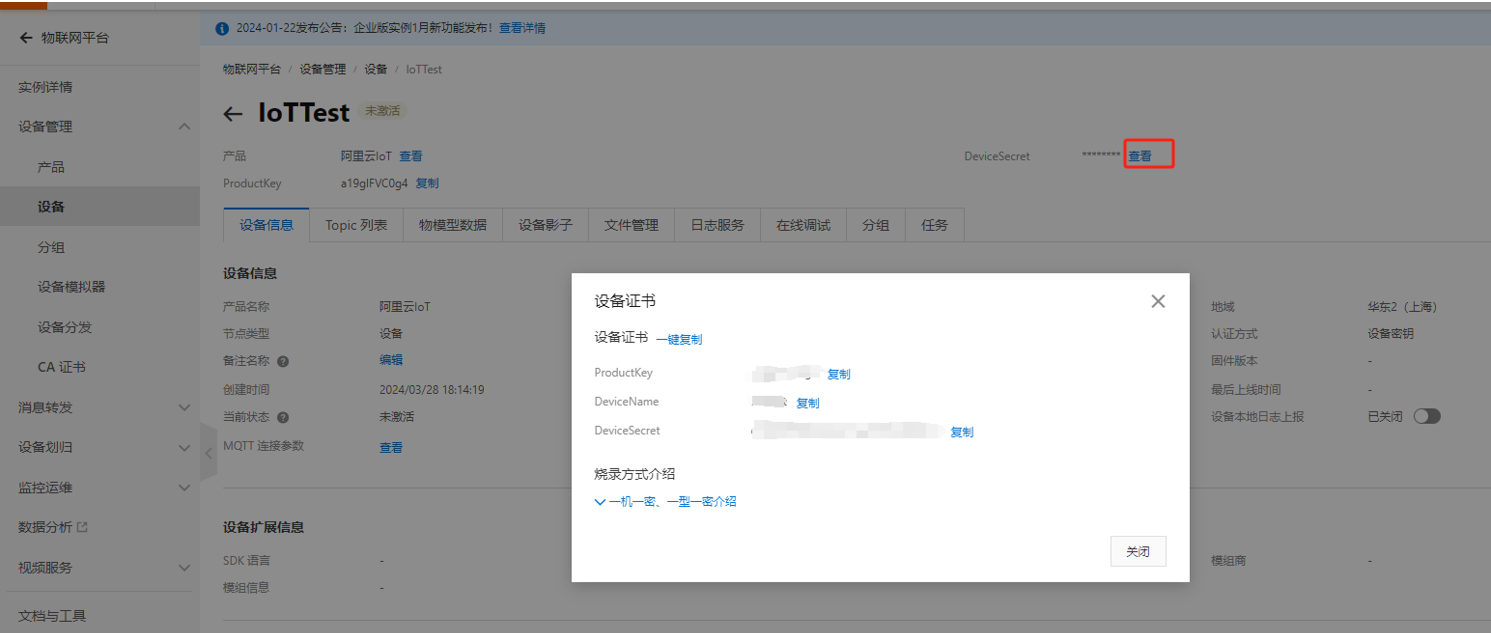Open the 物模型数据 tab
Viewport: 1491px width, 633px height.
click(452, 225)
